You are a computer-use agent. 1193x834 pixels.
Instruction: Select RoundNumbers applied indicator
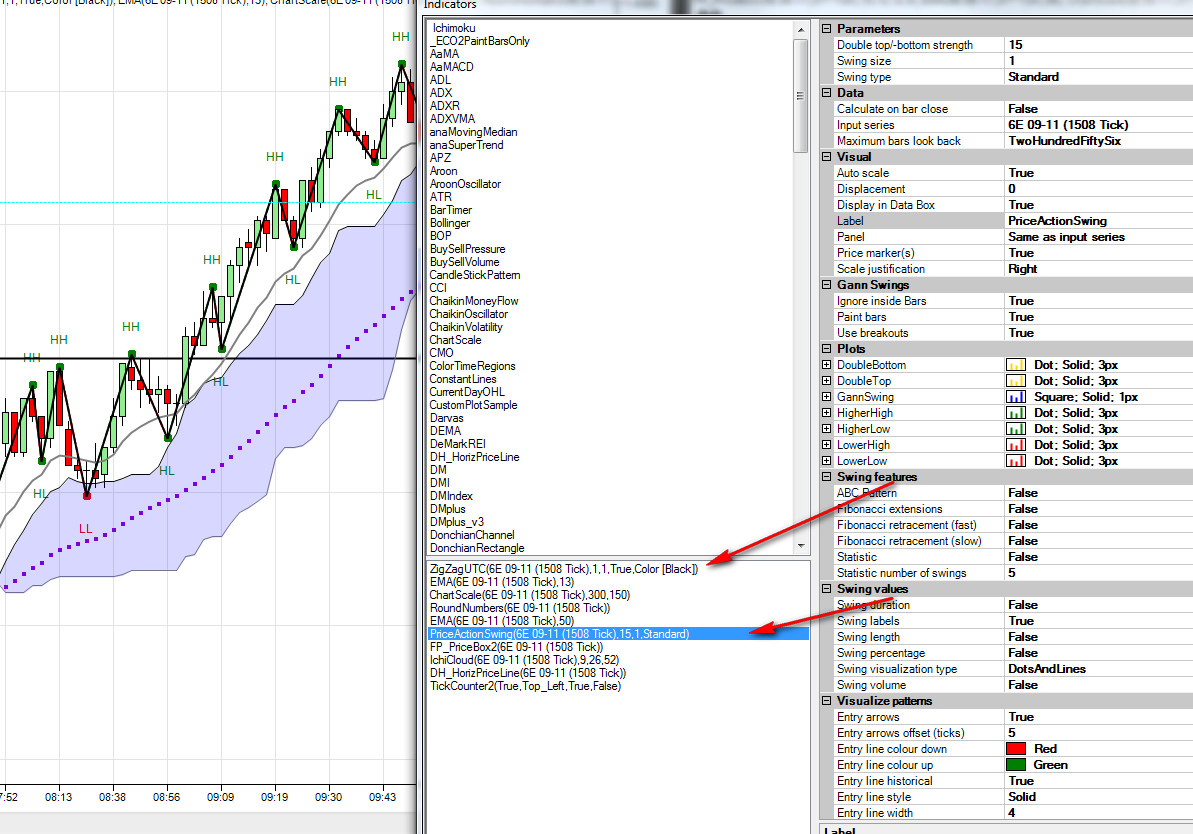(520, 608)
